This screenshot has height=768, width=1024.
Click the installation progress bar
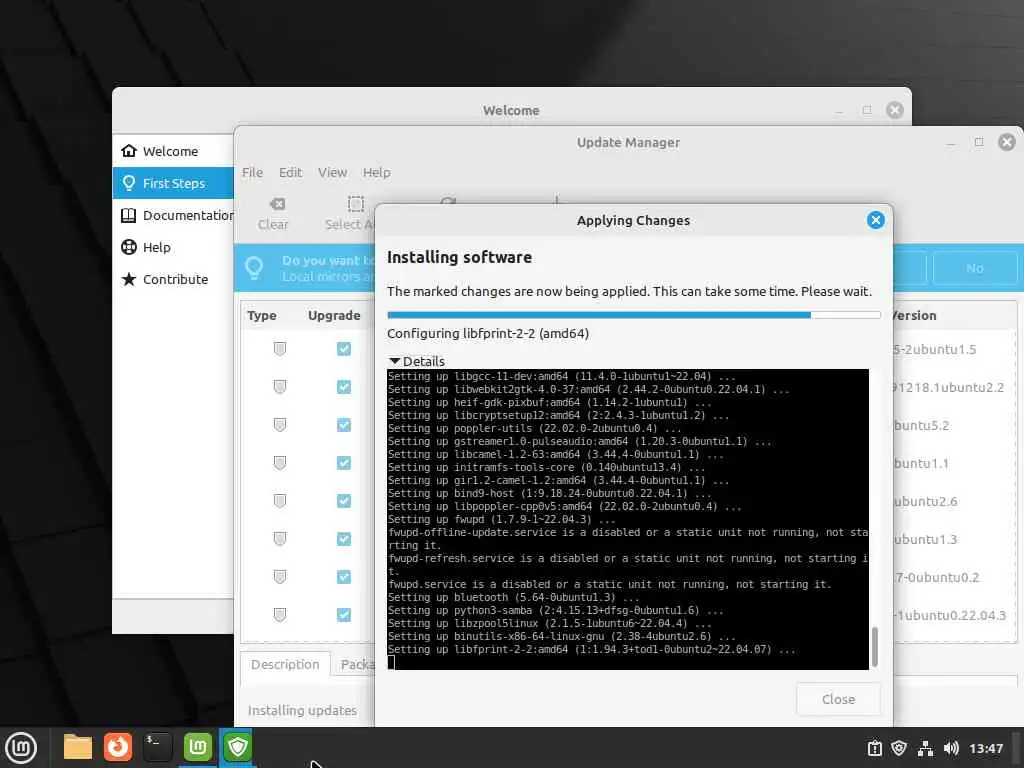click(633, 315)
